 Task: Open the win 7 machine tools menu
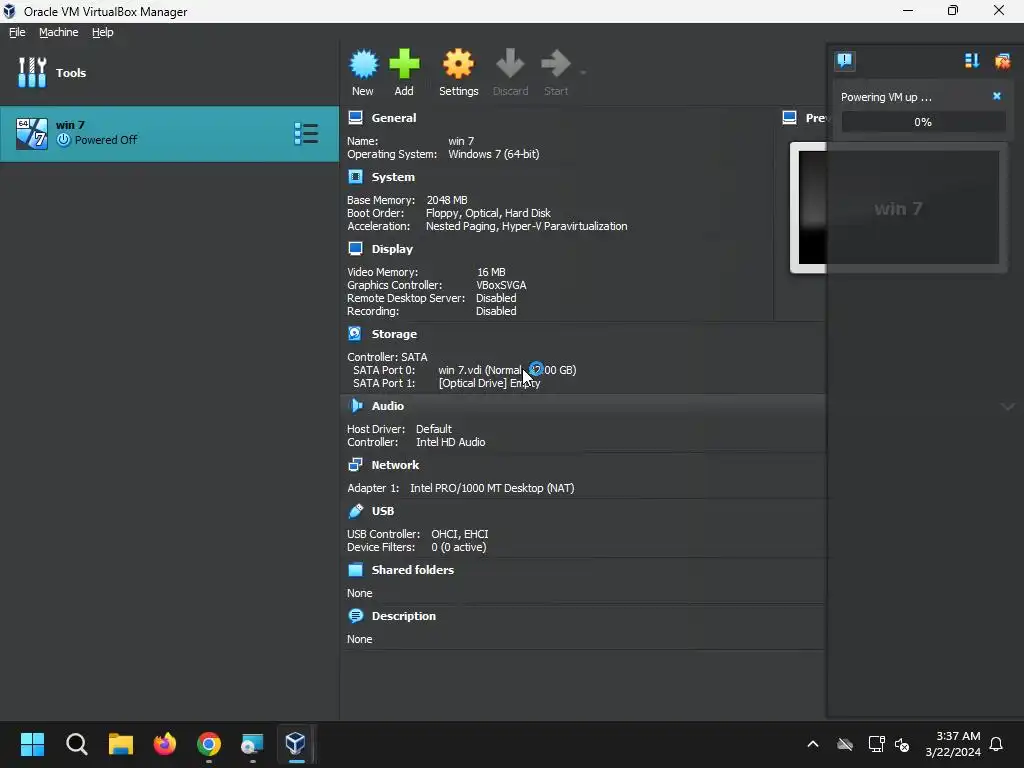point(306,133)
